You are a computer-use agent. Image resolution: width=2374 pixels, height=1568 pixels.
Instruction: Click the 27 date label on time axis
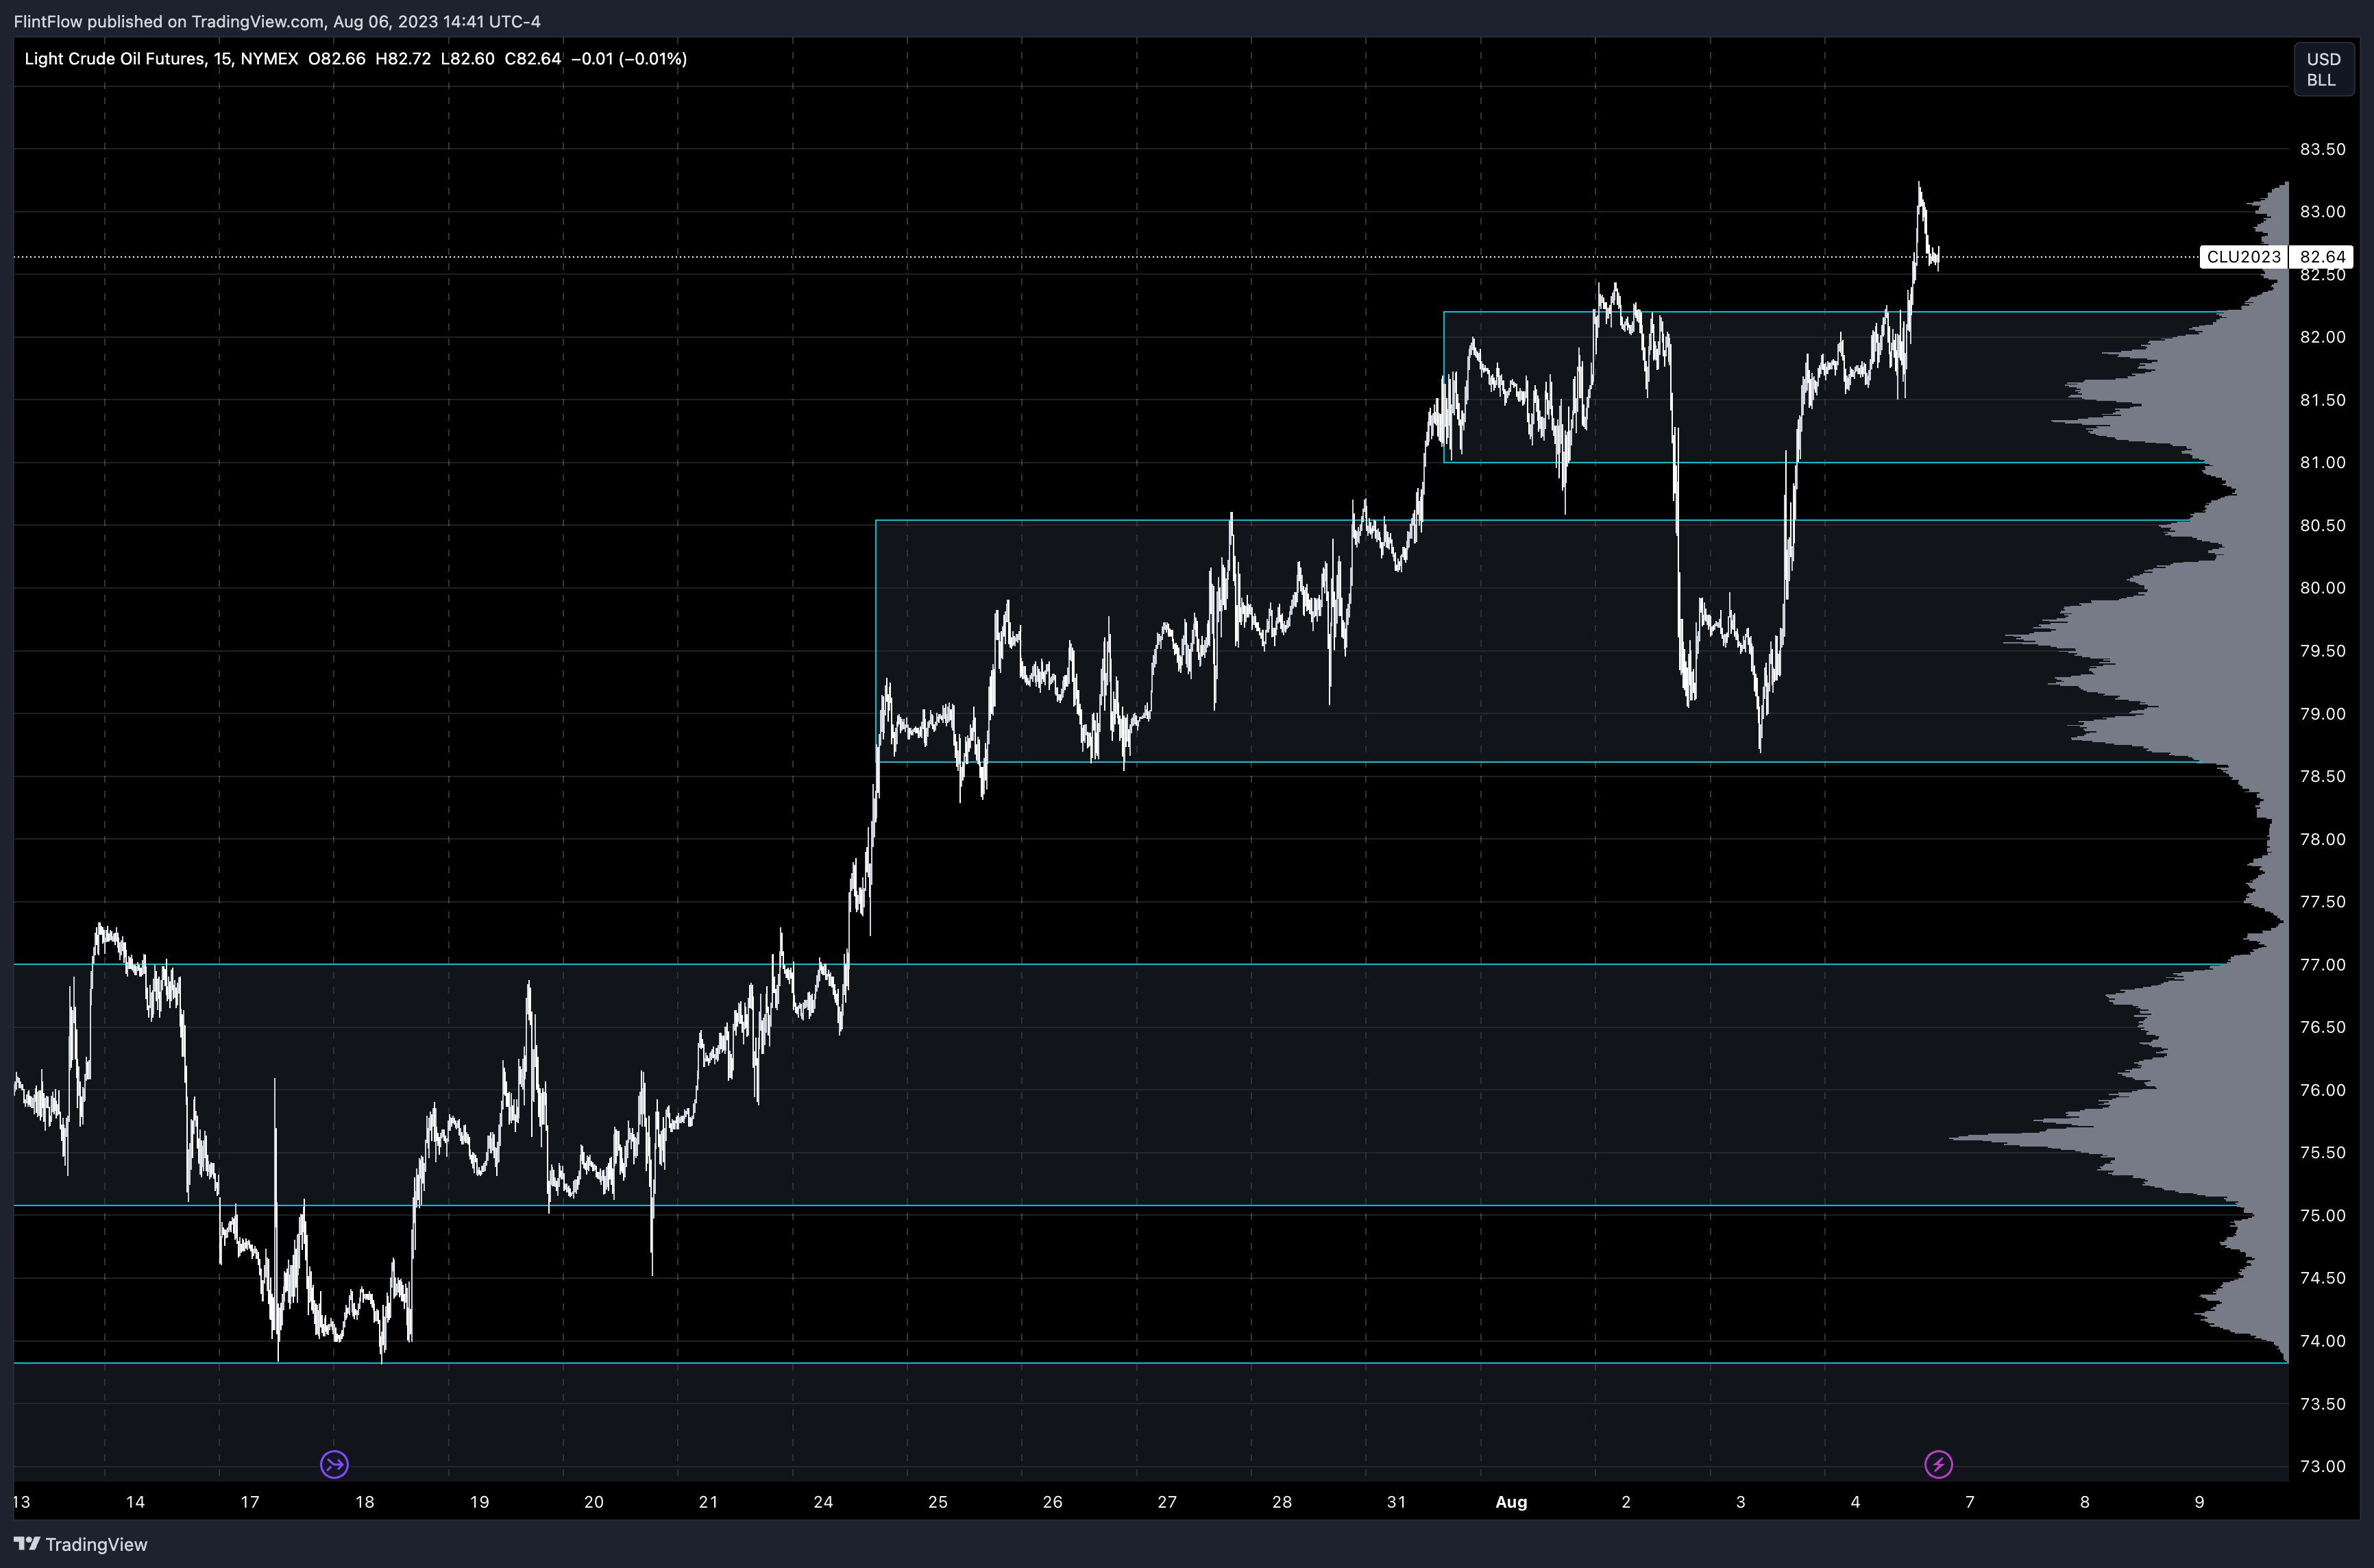coord(1167,1502)
